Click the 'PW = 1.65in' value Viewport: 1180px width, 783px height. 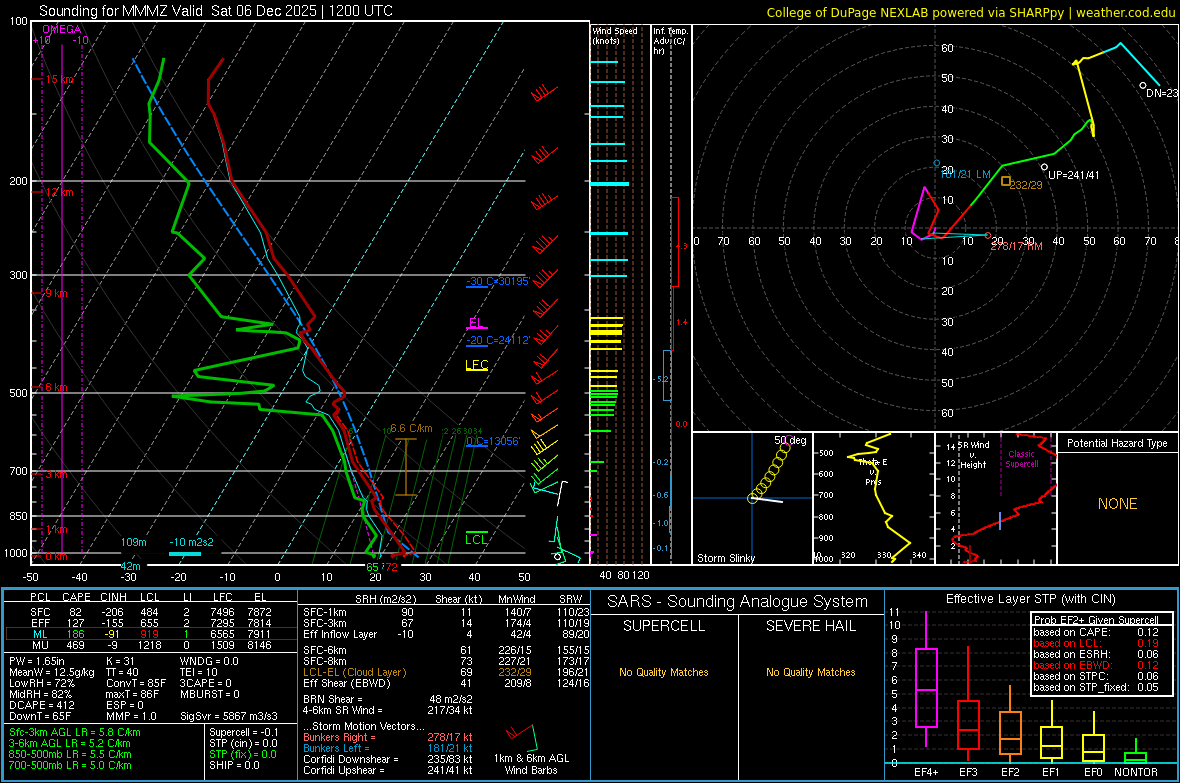click(37, 661)
